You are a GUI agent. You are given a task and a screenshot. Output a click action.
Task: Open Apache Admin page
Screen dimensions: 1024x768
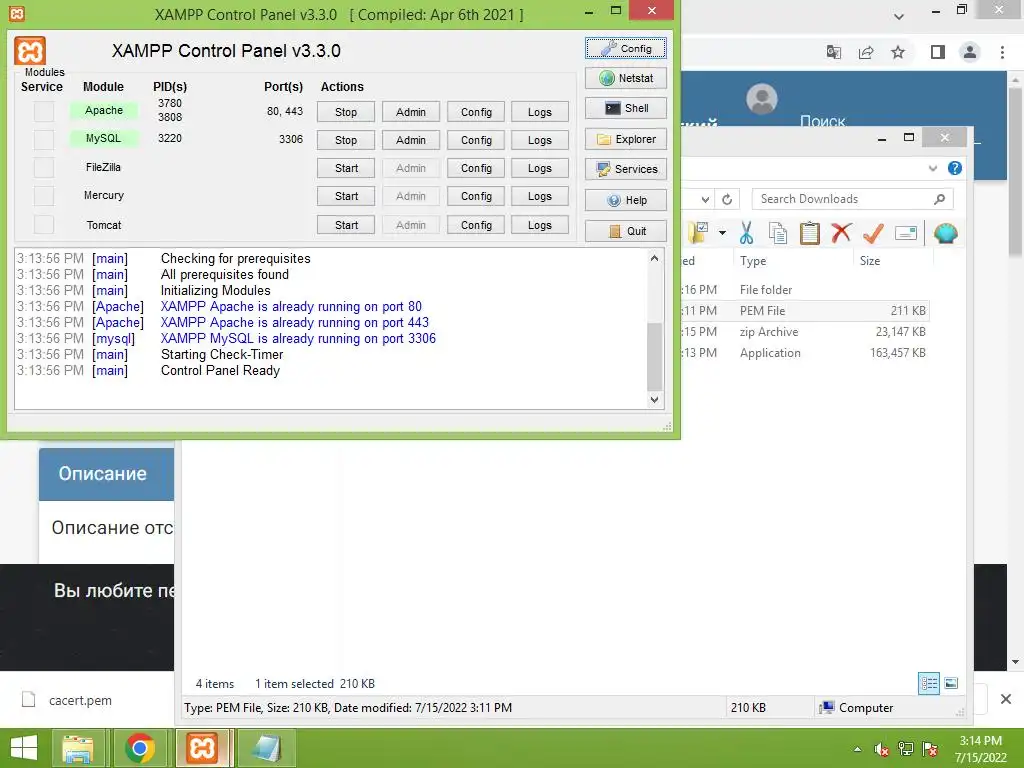411,112
